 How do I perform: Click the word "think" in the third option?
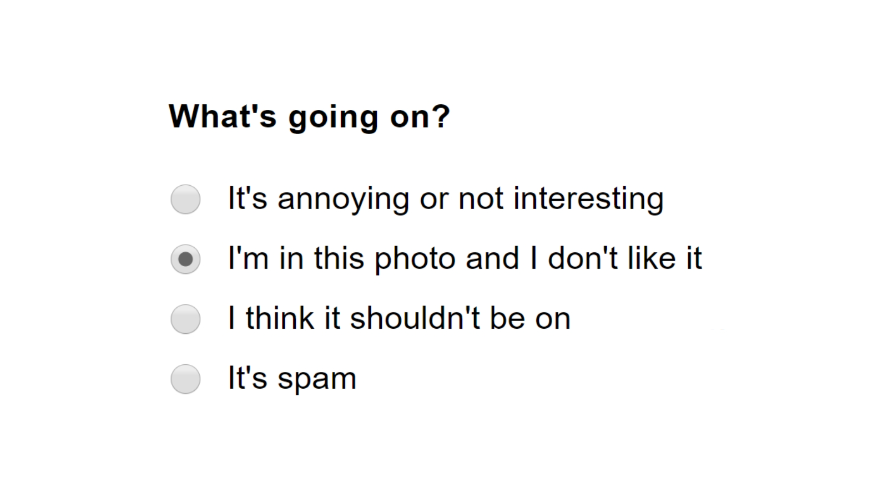(280, 318)
